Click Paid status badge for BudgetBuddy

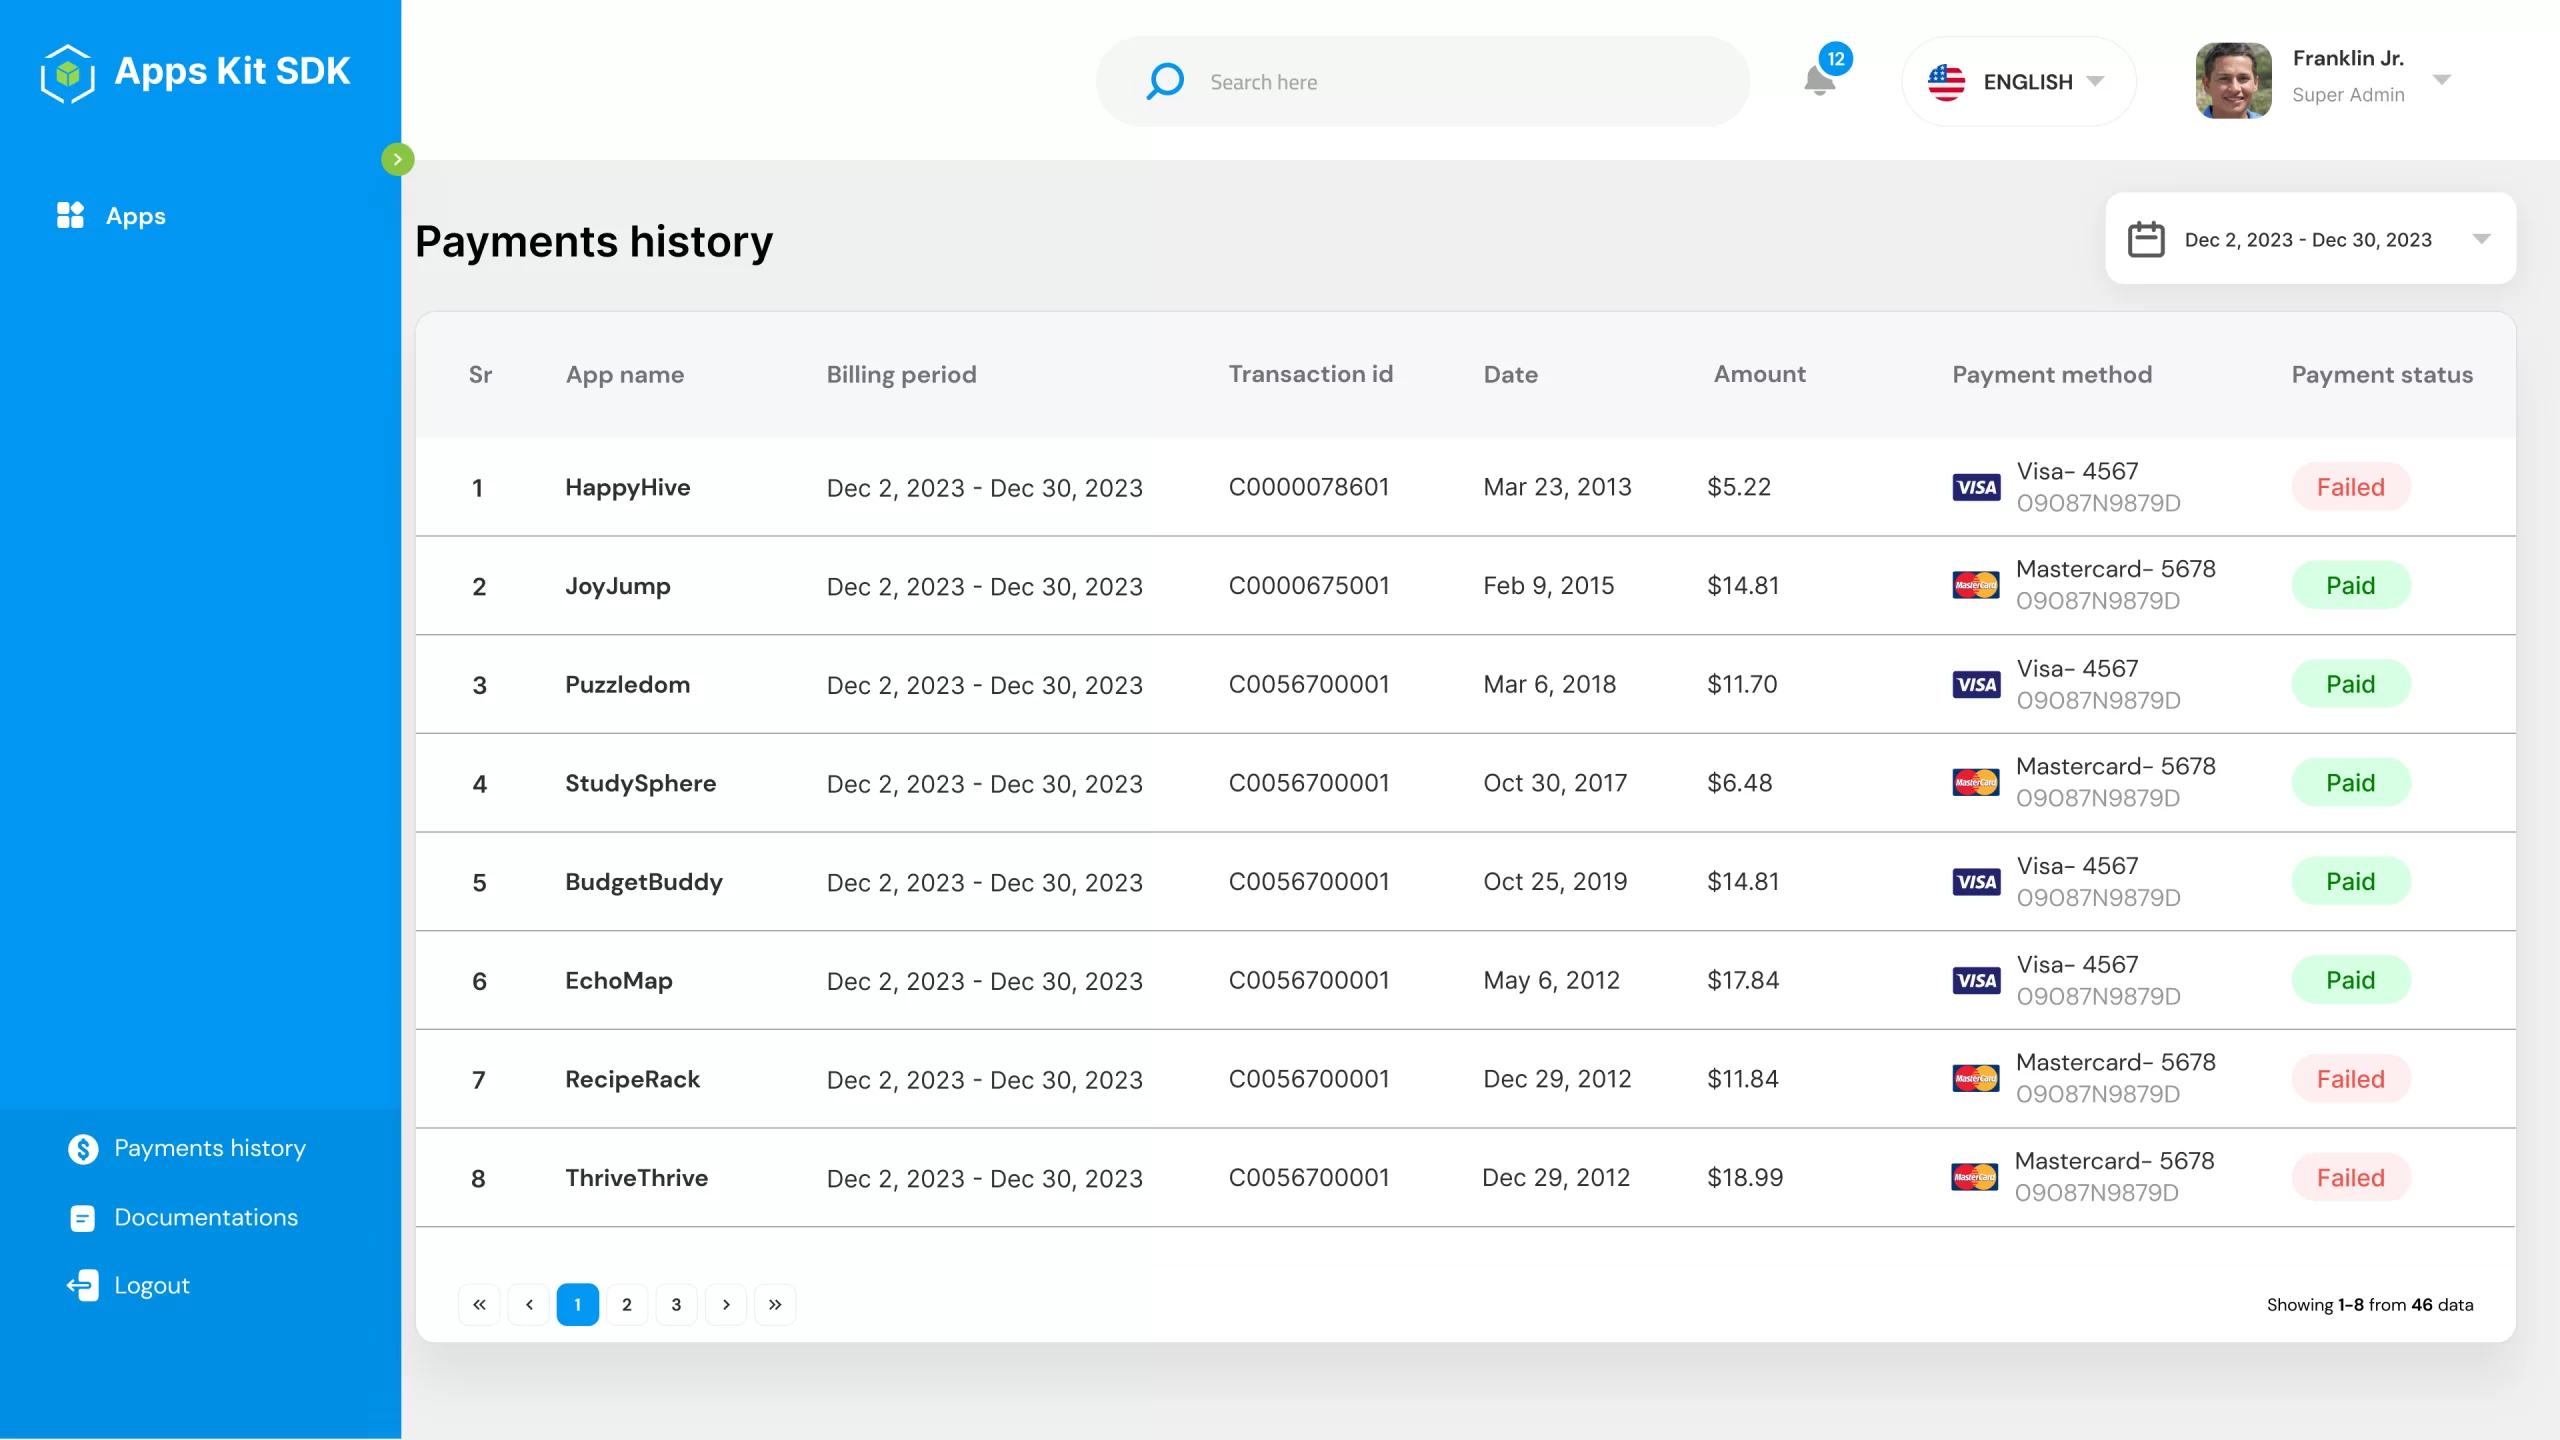pyautogui.click(x=2351, y=881)
